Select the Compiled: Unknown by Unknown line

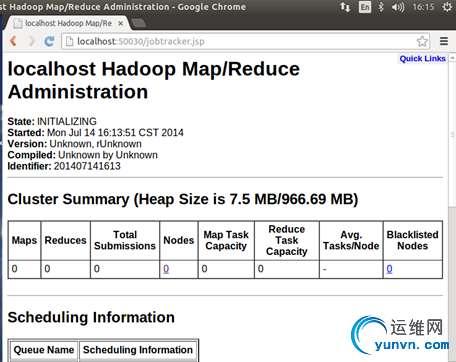point(82,155)
